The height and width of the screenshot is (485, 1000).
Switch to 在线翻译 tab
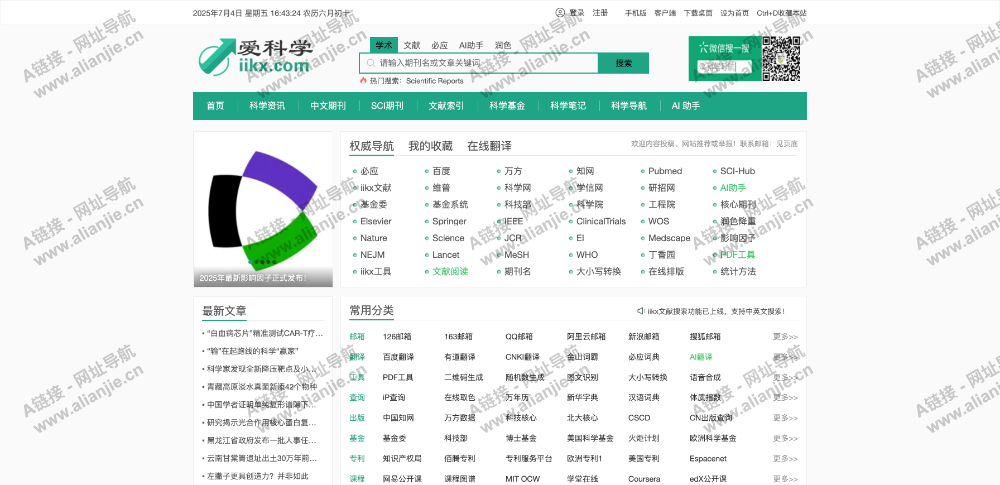[489, 146]
